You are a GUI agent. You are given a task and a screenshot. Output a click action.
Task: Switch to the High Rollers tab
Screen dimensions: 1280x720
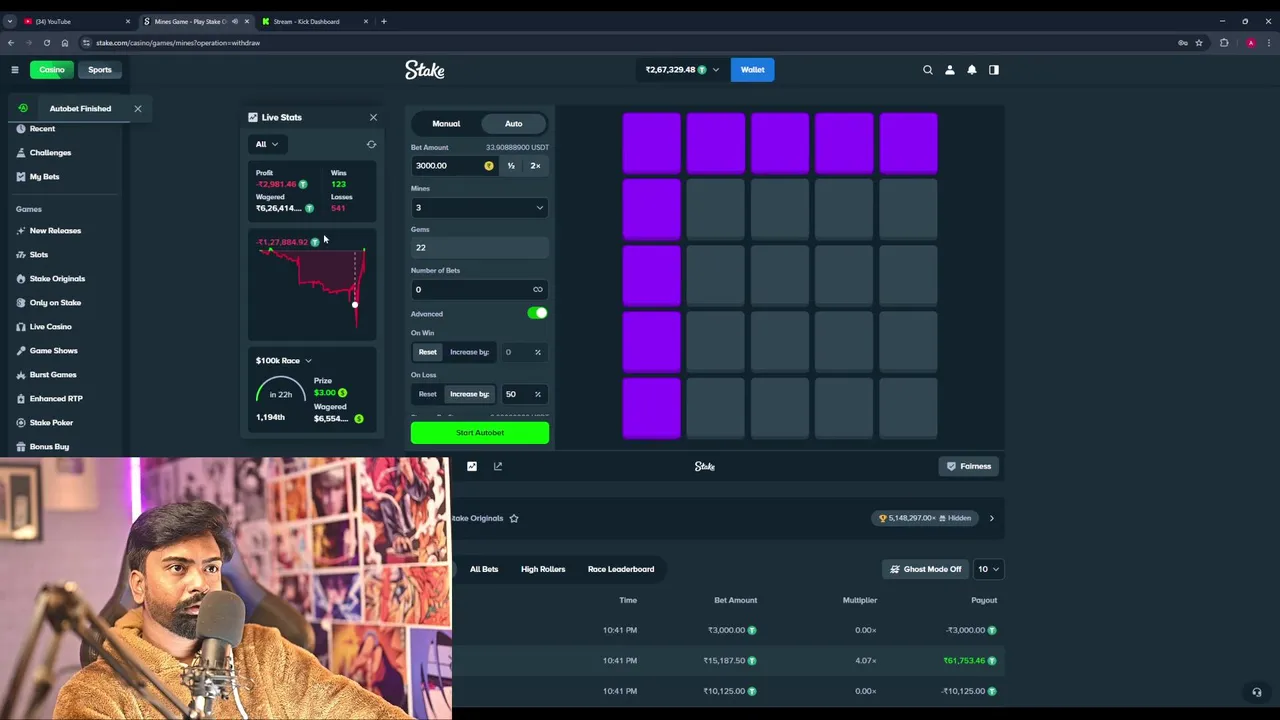[543, 569]
